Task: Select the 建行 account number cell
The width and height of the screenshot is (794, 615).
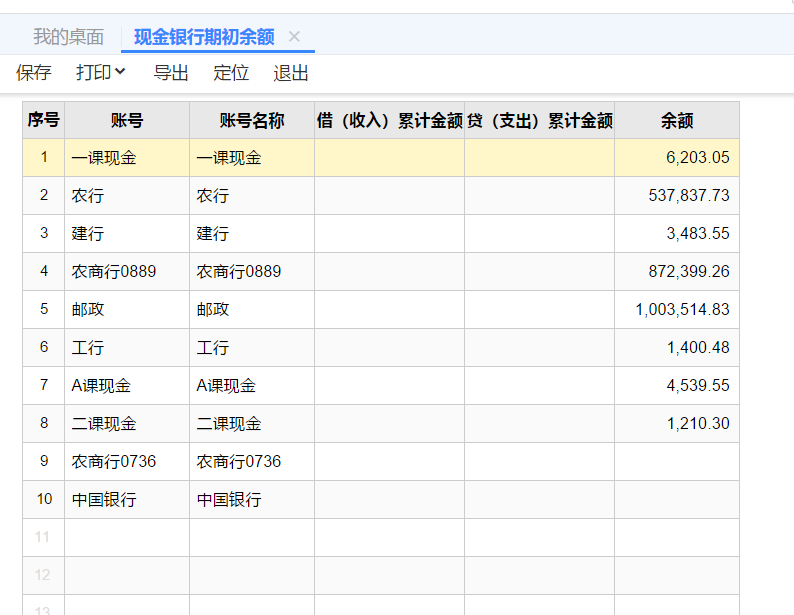Action: (127, 233)
